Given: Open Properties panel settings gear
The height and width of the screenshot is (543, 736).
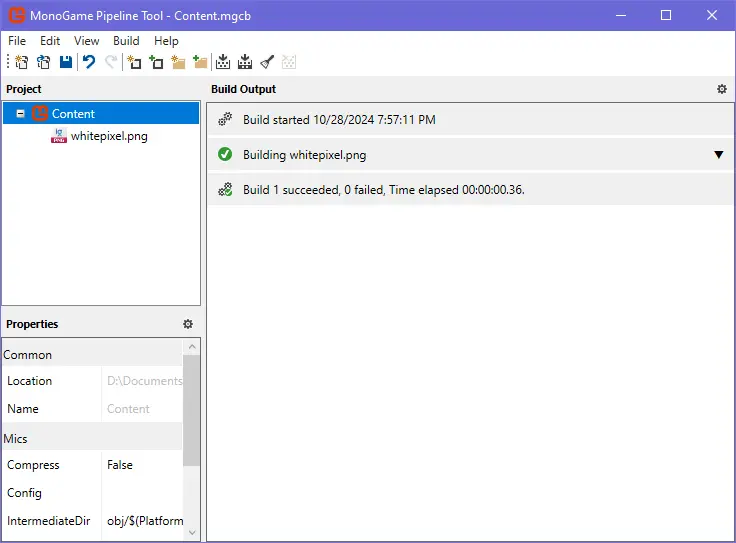Looking at the screenshot, I should (x=188, y=324).
